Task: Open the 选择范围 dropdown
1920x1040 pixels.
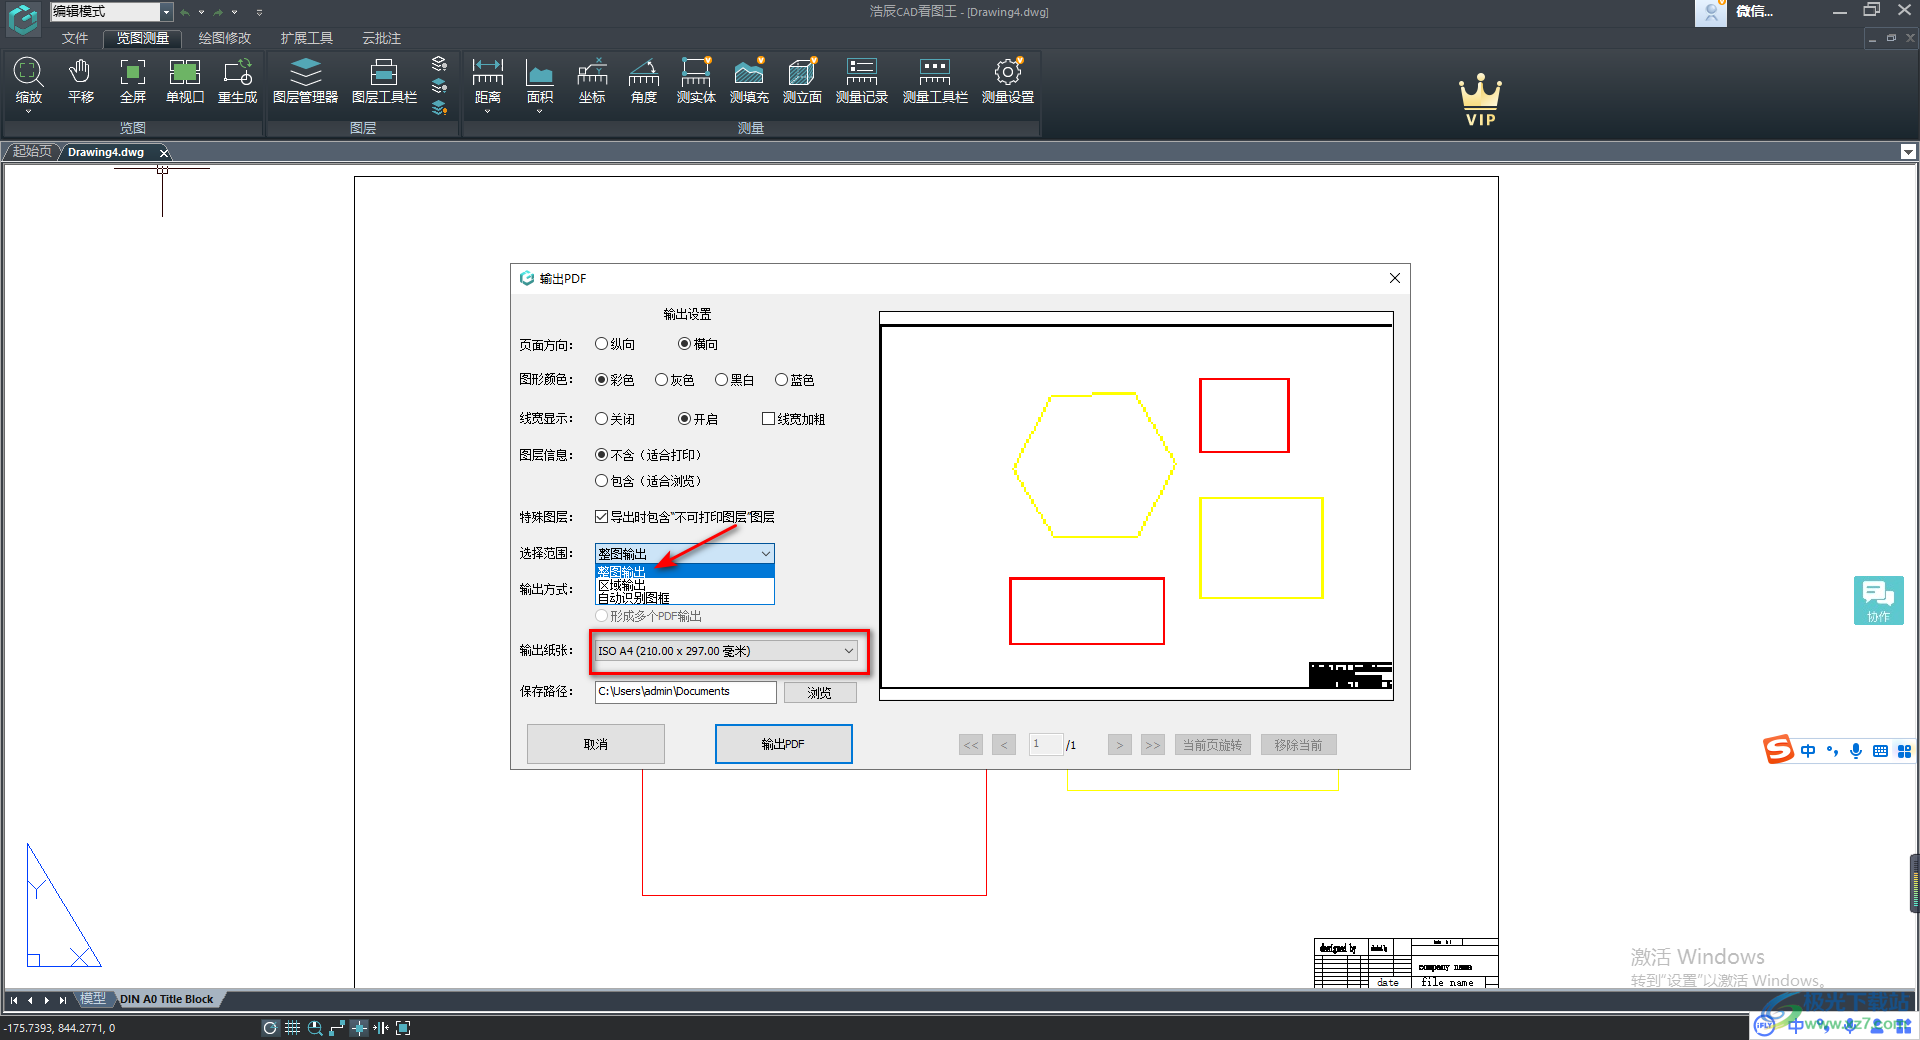Action: 685,553
